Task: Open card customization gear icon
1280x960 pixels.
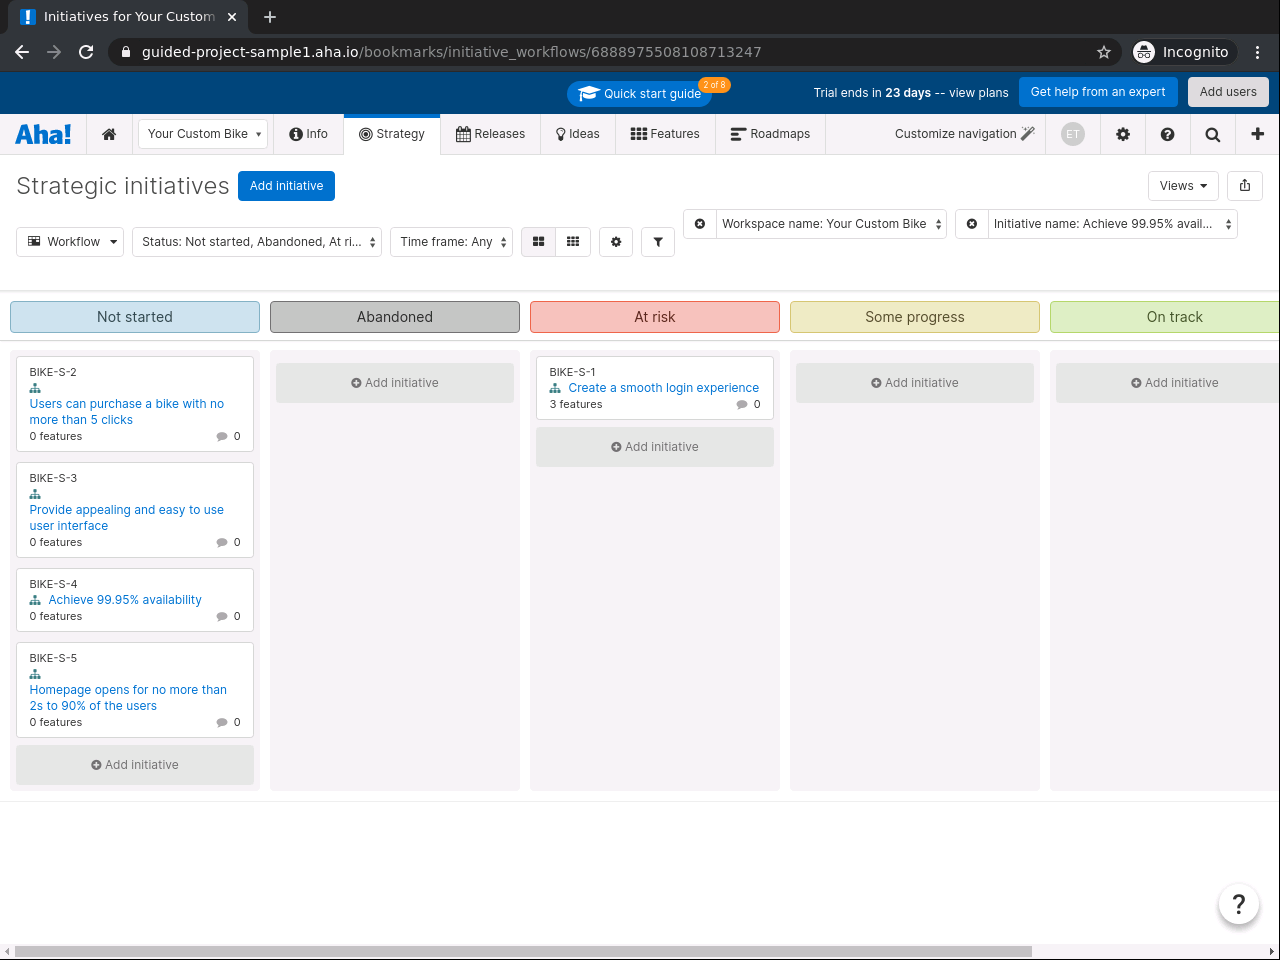Action: 616,242
